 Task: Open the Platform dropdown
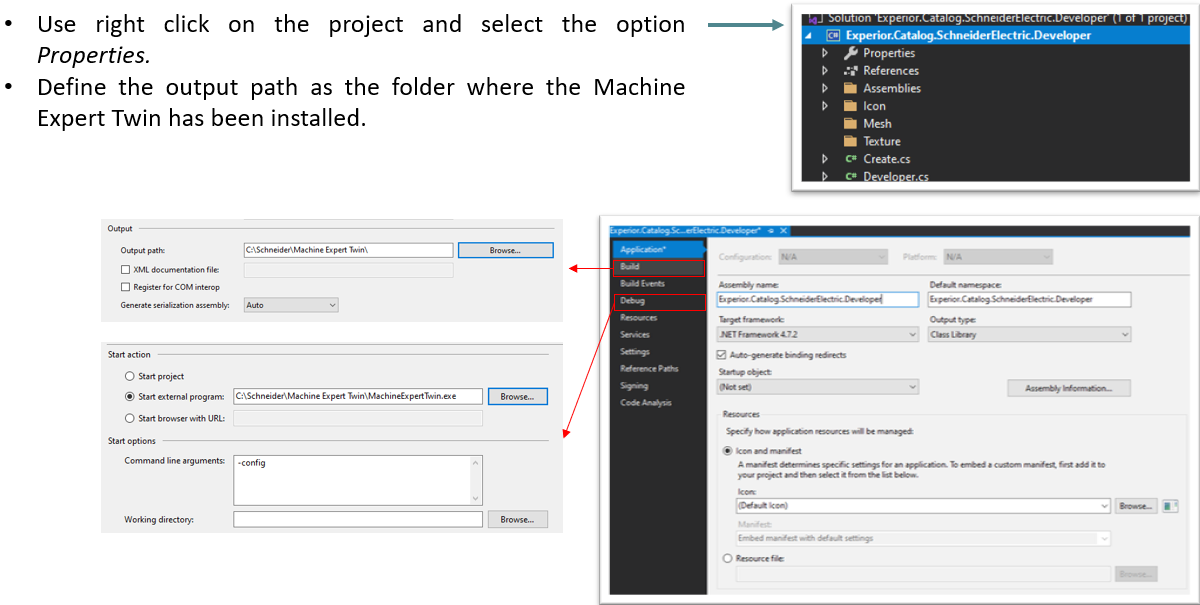(998, 257)
